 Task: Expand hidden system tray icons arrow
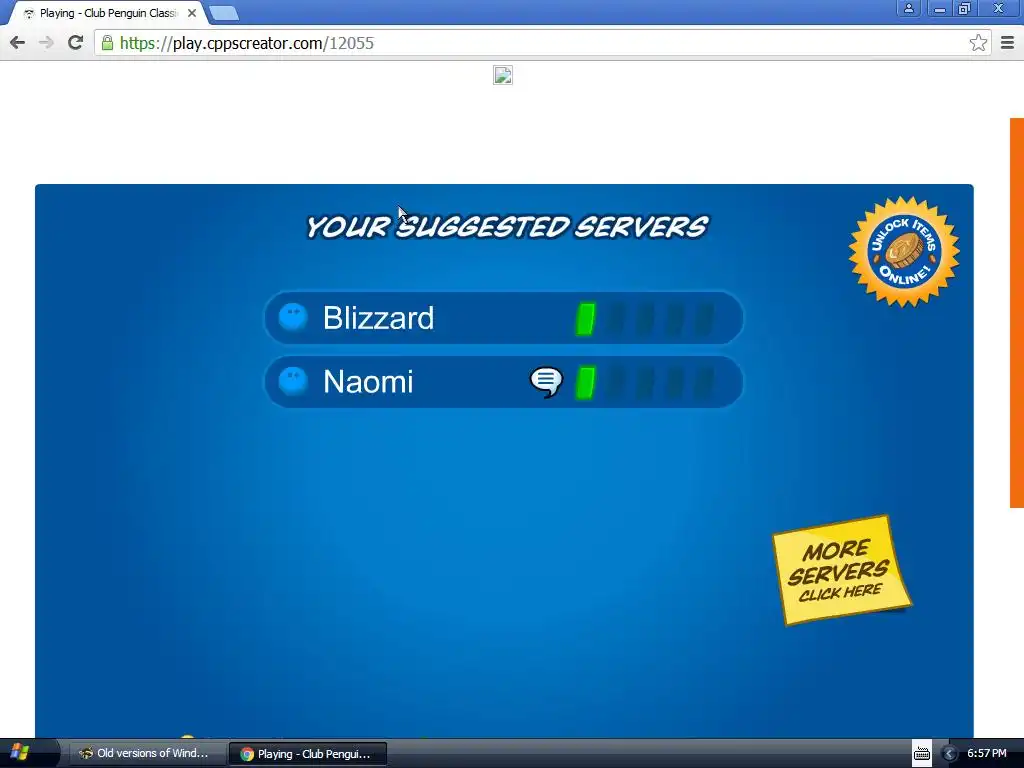tap(950, 754)
